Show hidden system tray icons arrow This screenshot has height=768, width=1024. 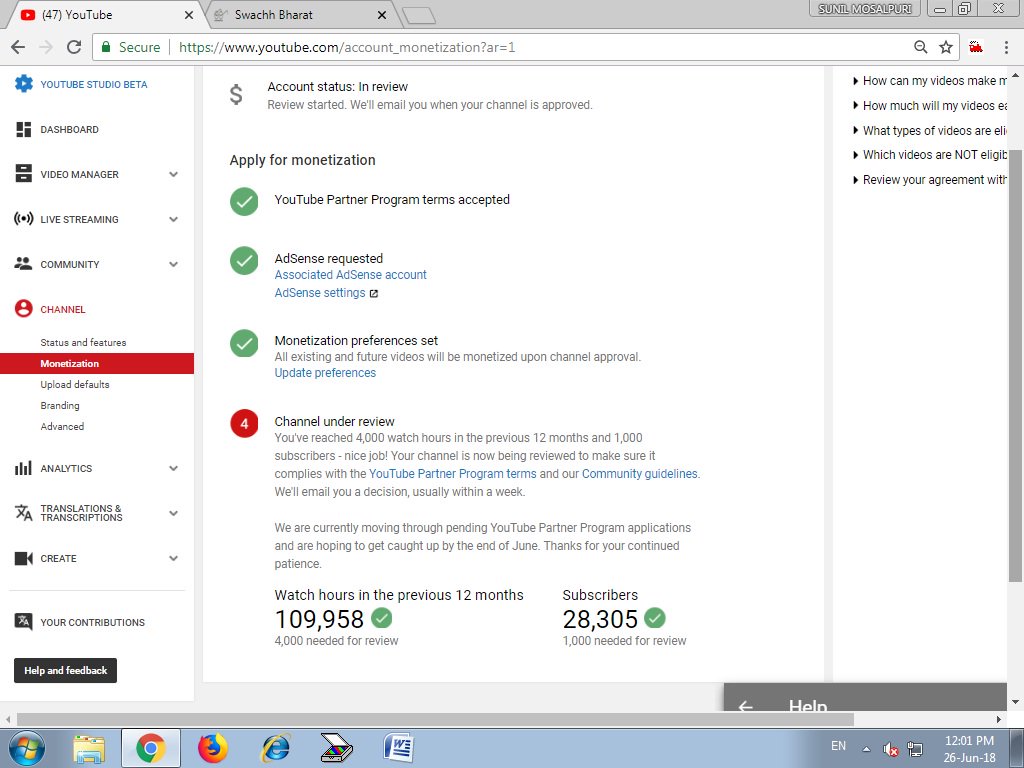[x=867, y=749]
